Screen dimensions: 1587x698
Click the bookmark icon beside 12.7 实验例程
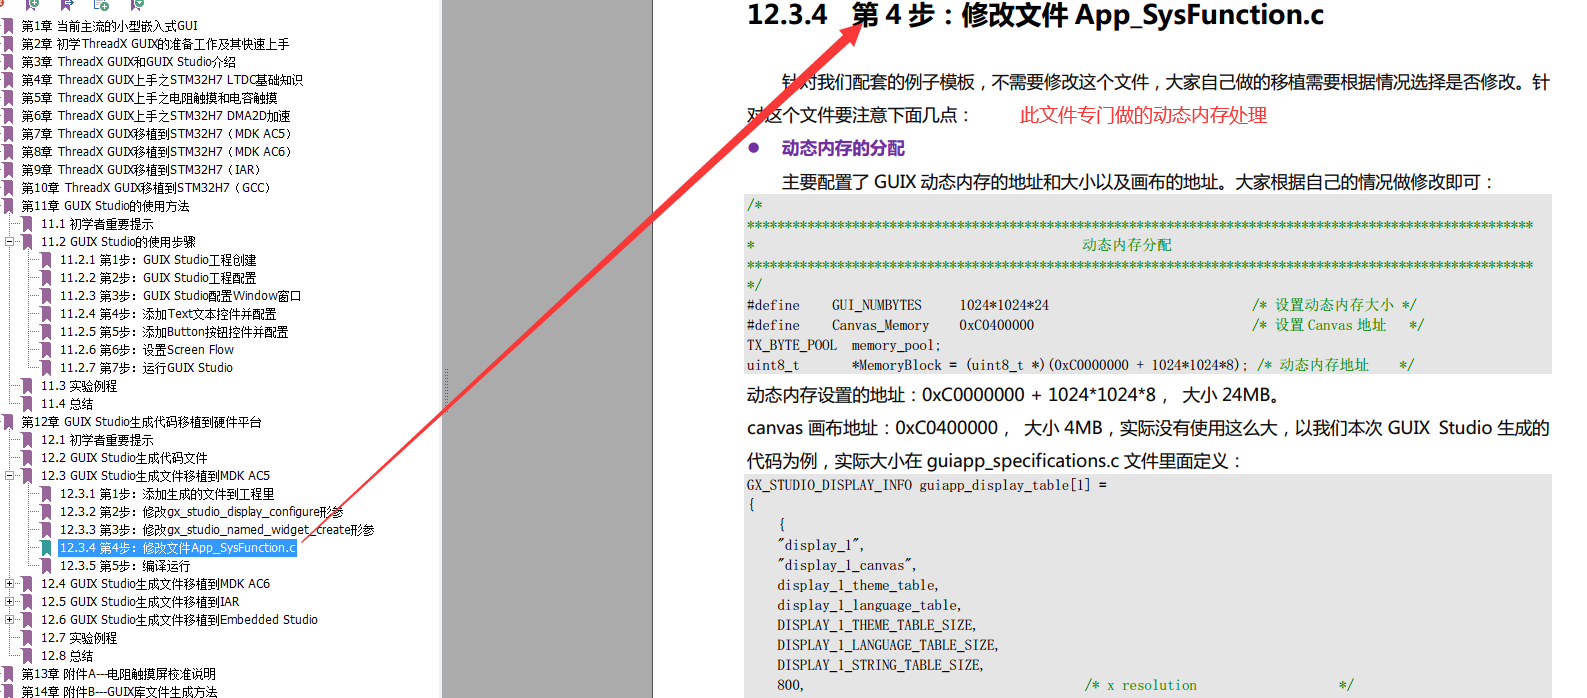27,638
